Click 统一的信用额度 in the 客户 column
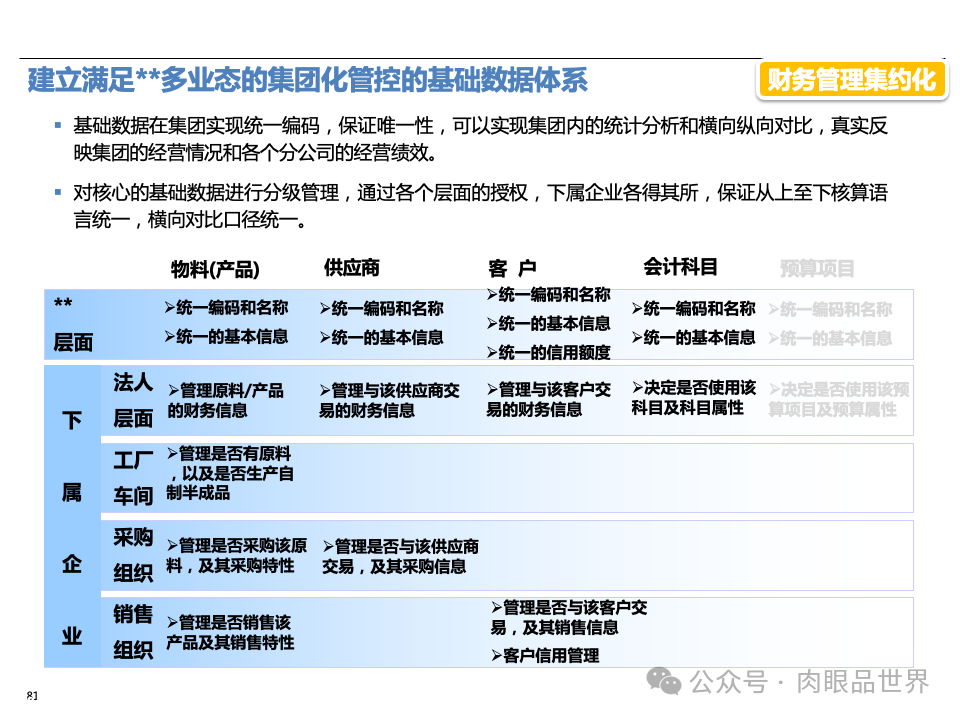This screenshot has height=720, width=960. pos(549,352)
